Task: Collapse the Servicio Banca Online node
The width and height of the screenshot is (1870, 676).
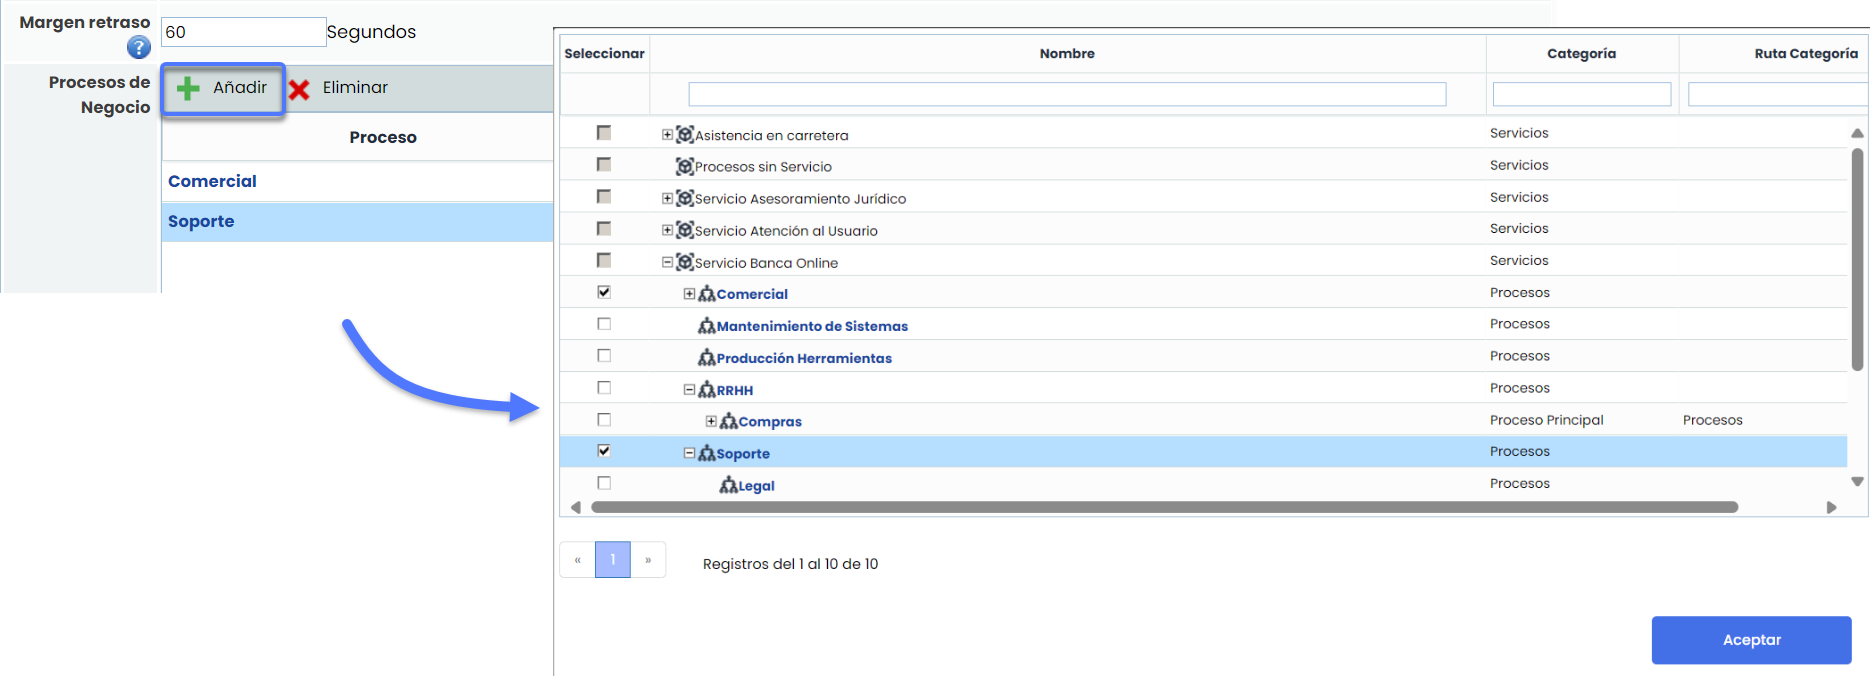Action: pyautogui.click(x=667, y=263)
